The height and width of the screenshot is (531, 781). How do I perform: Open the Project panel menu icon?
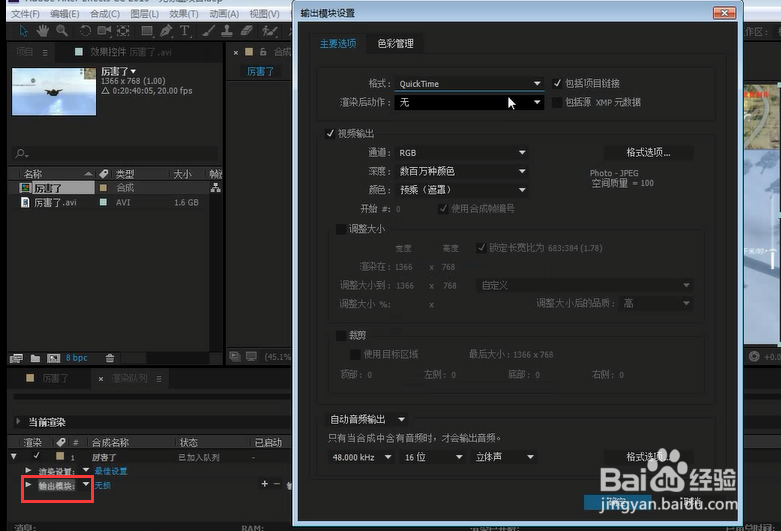45,52
